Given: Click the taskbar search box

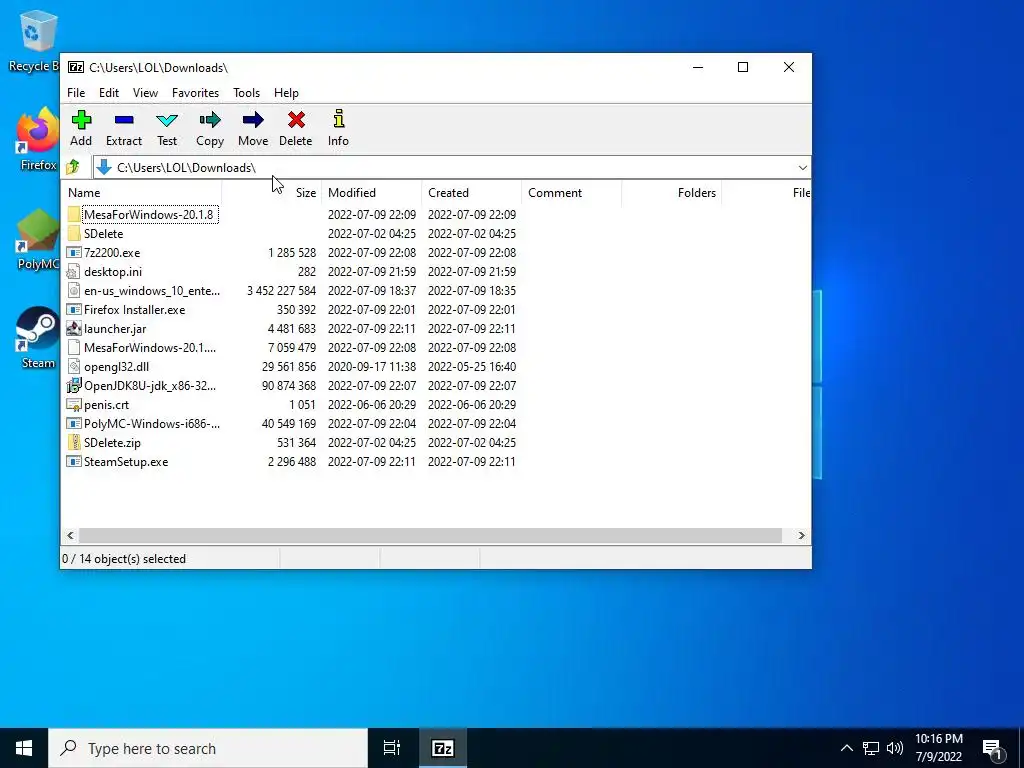Looking at the screenshot, I should coord(208,748).
